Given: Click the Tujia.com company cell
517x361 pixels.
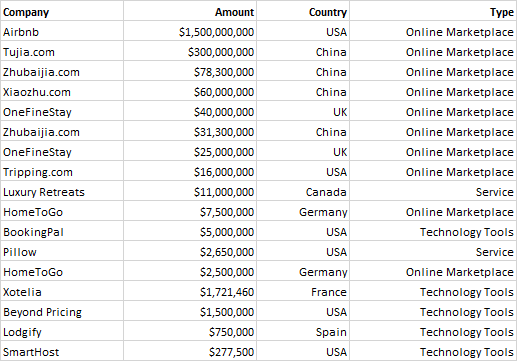Looking at the screenshot, I should tap(62, 51).
